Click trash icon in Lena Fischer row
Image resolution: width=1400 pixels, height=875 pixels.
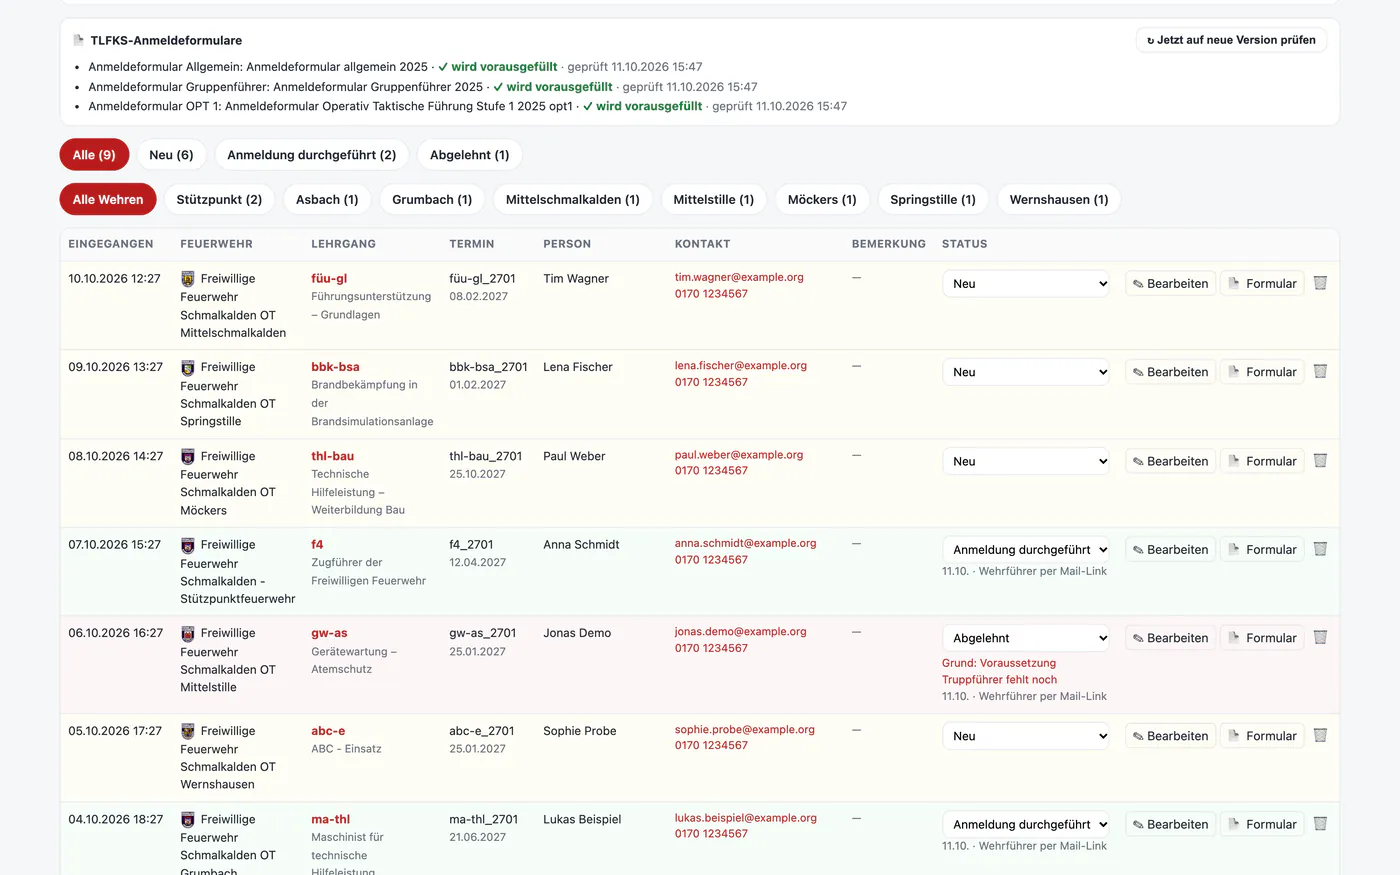tap(1320, 371)
